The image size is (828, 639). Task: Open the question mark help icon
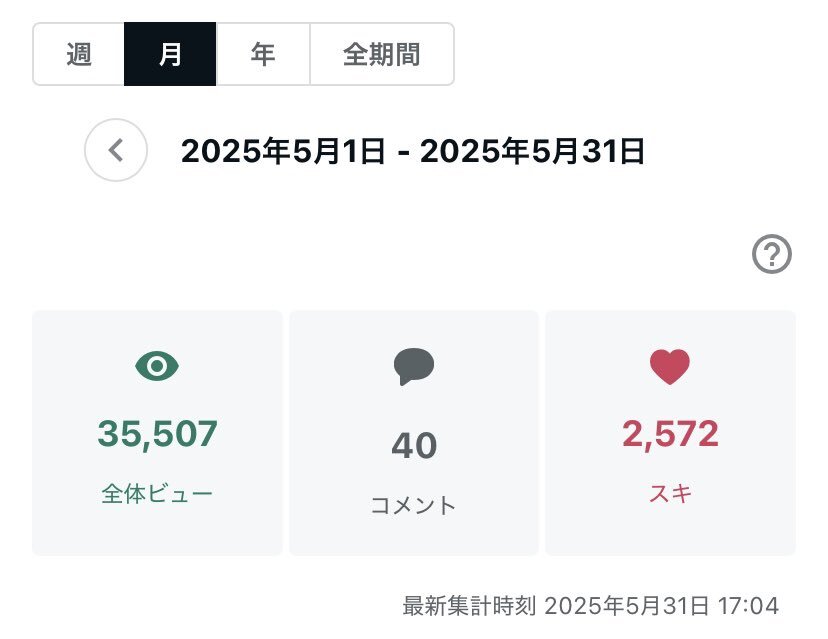(771, 254)
